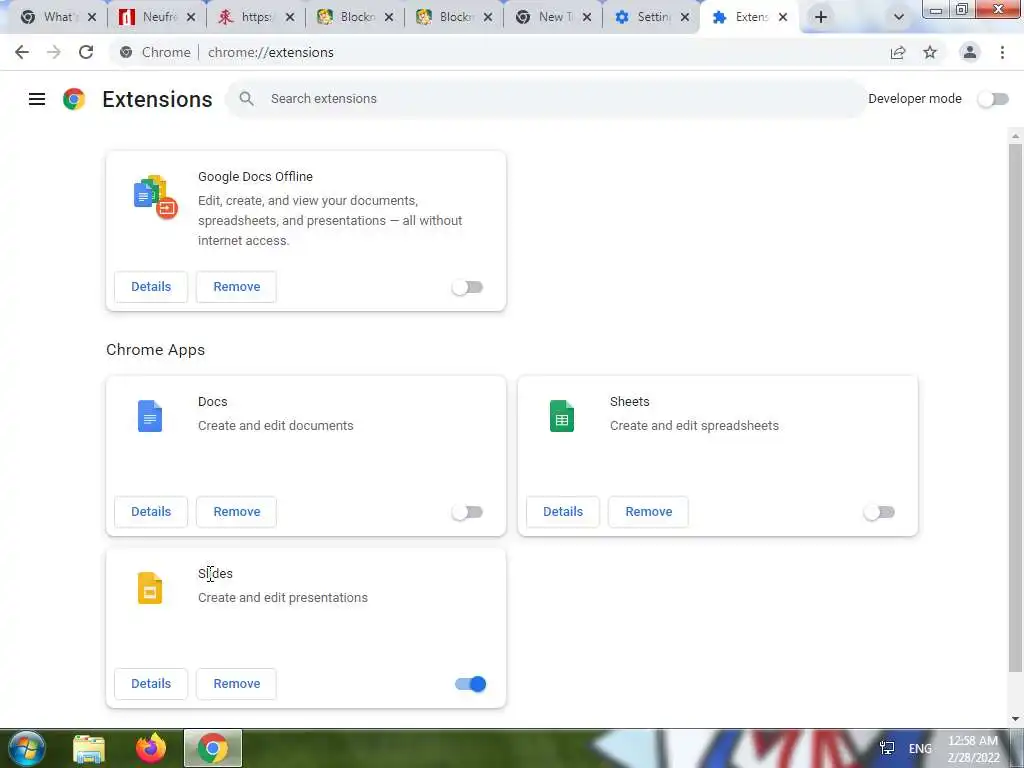
Task: Open Details for the Slides app
Action: [x=151, y=683]
